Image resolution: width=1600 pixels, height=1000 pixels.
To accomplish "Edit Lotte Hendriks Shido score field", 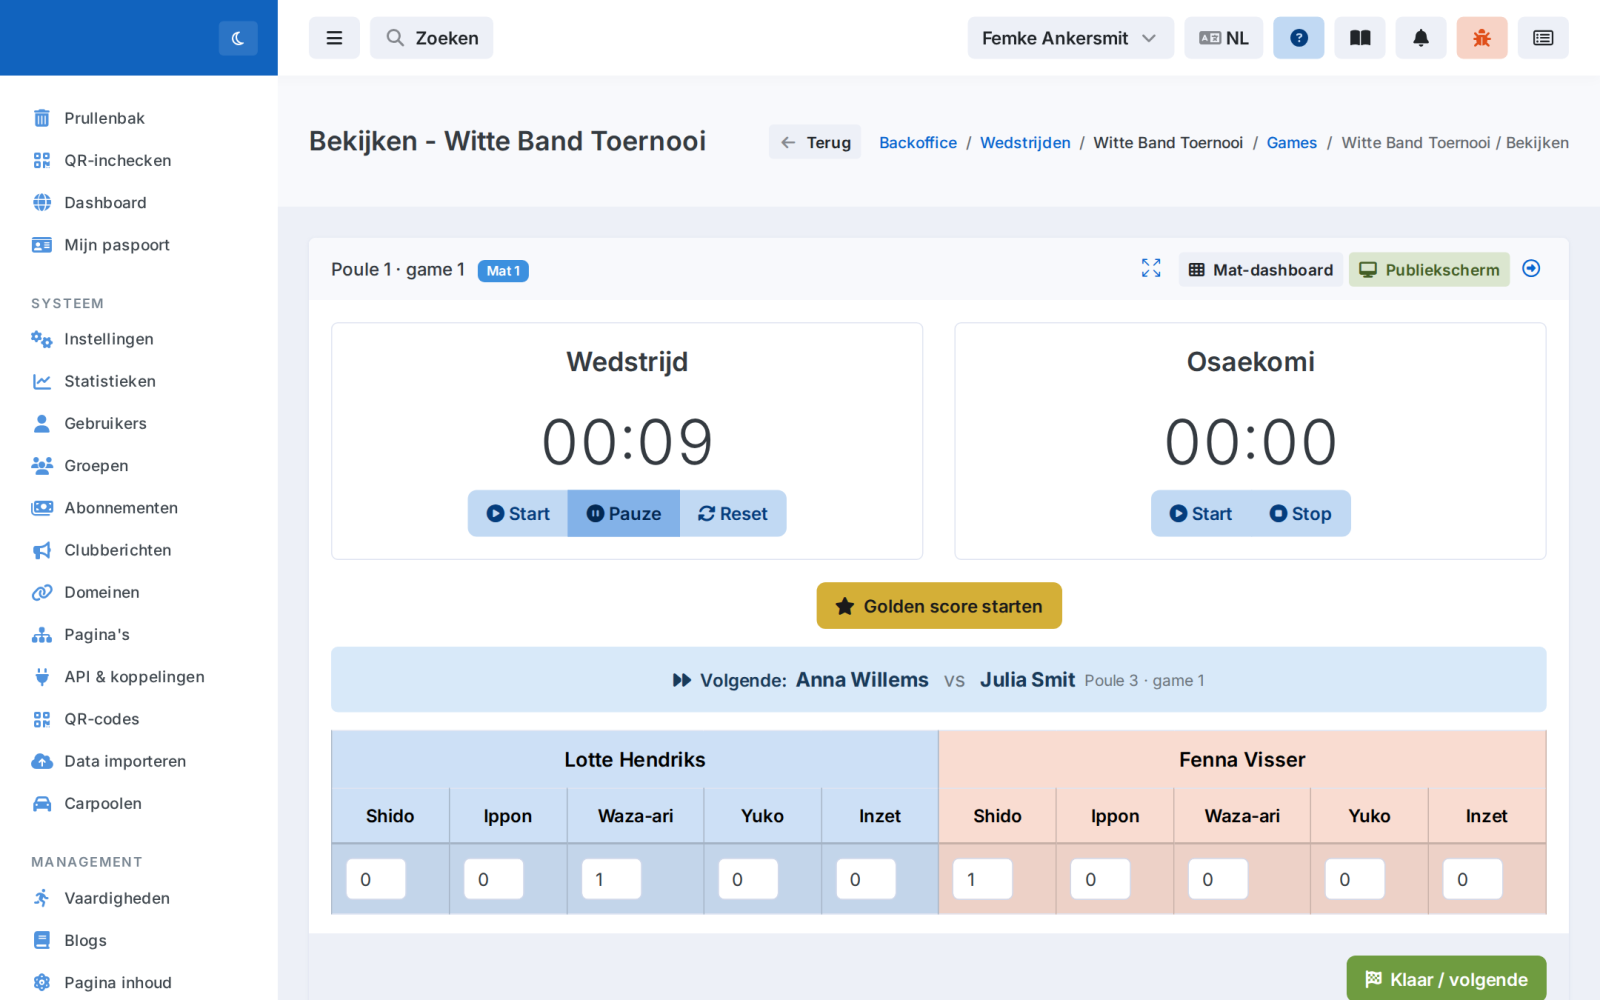I will 376,879.
